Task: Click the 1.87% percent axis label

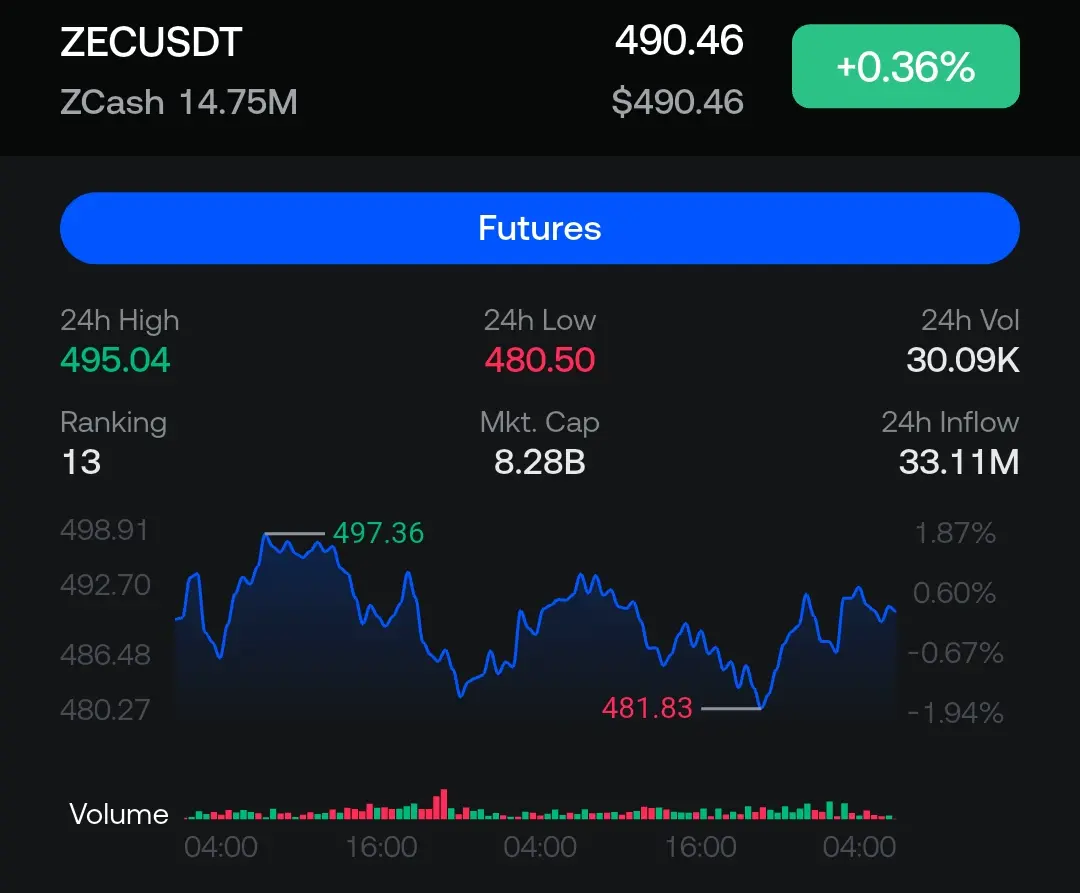Action: (955, 533)
